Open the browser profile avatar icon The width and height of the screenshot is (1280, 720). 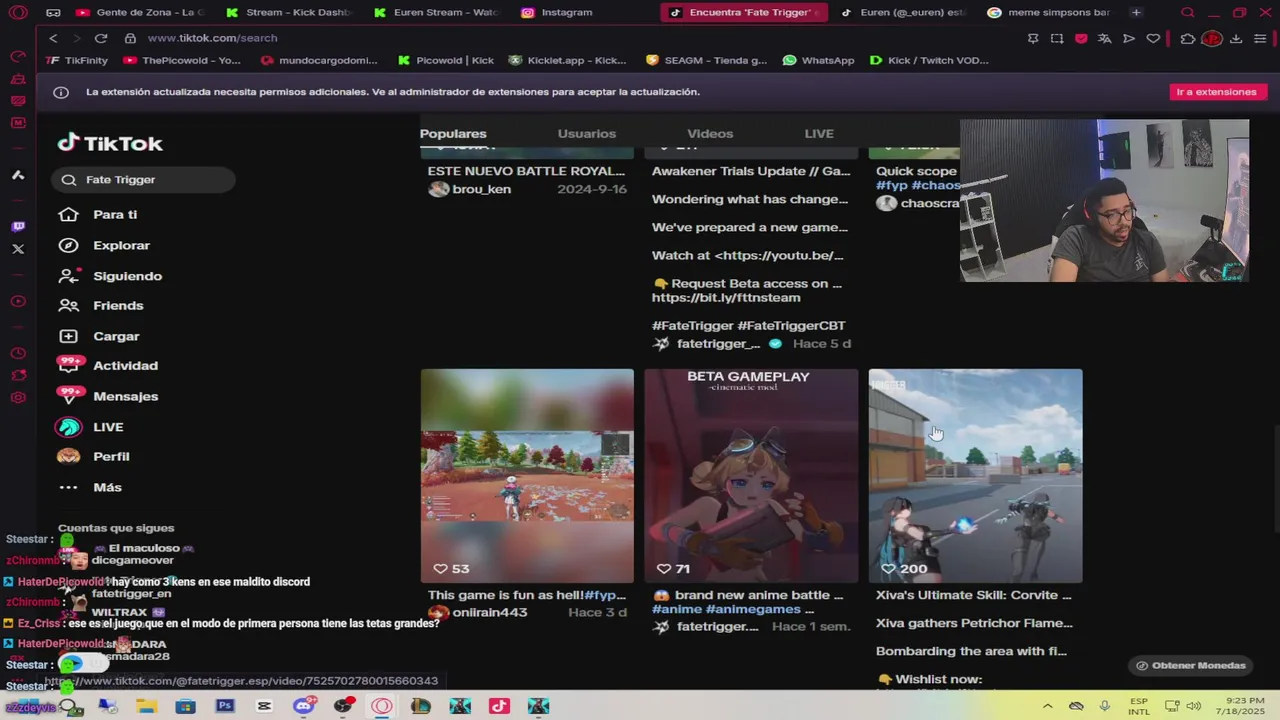click(1212, 38)
